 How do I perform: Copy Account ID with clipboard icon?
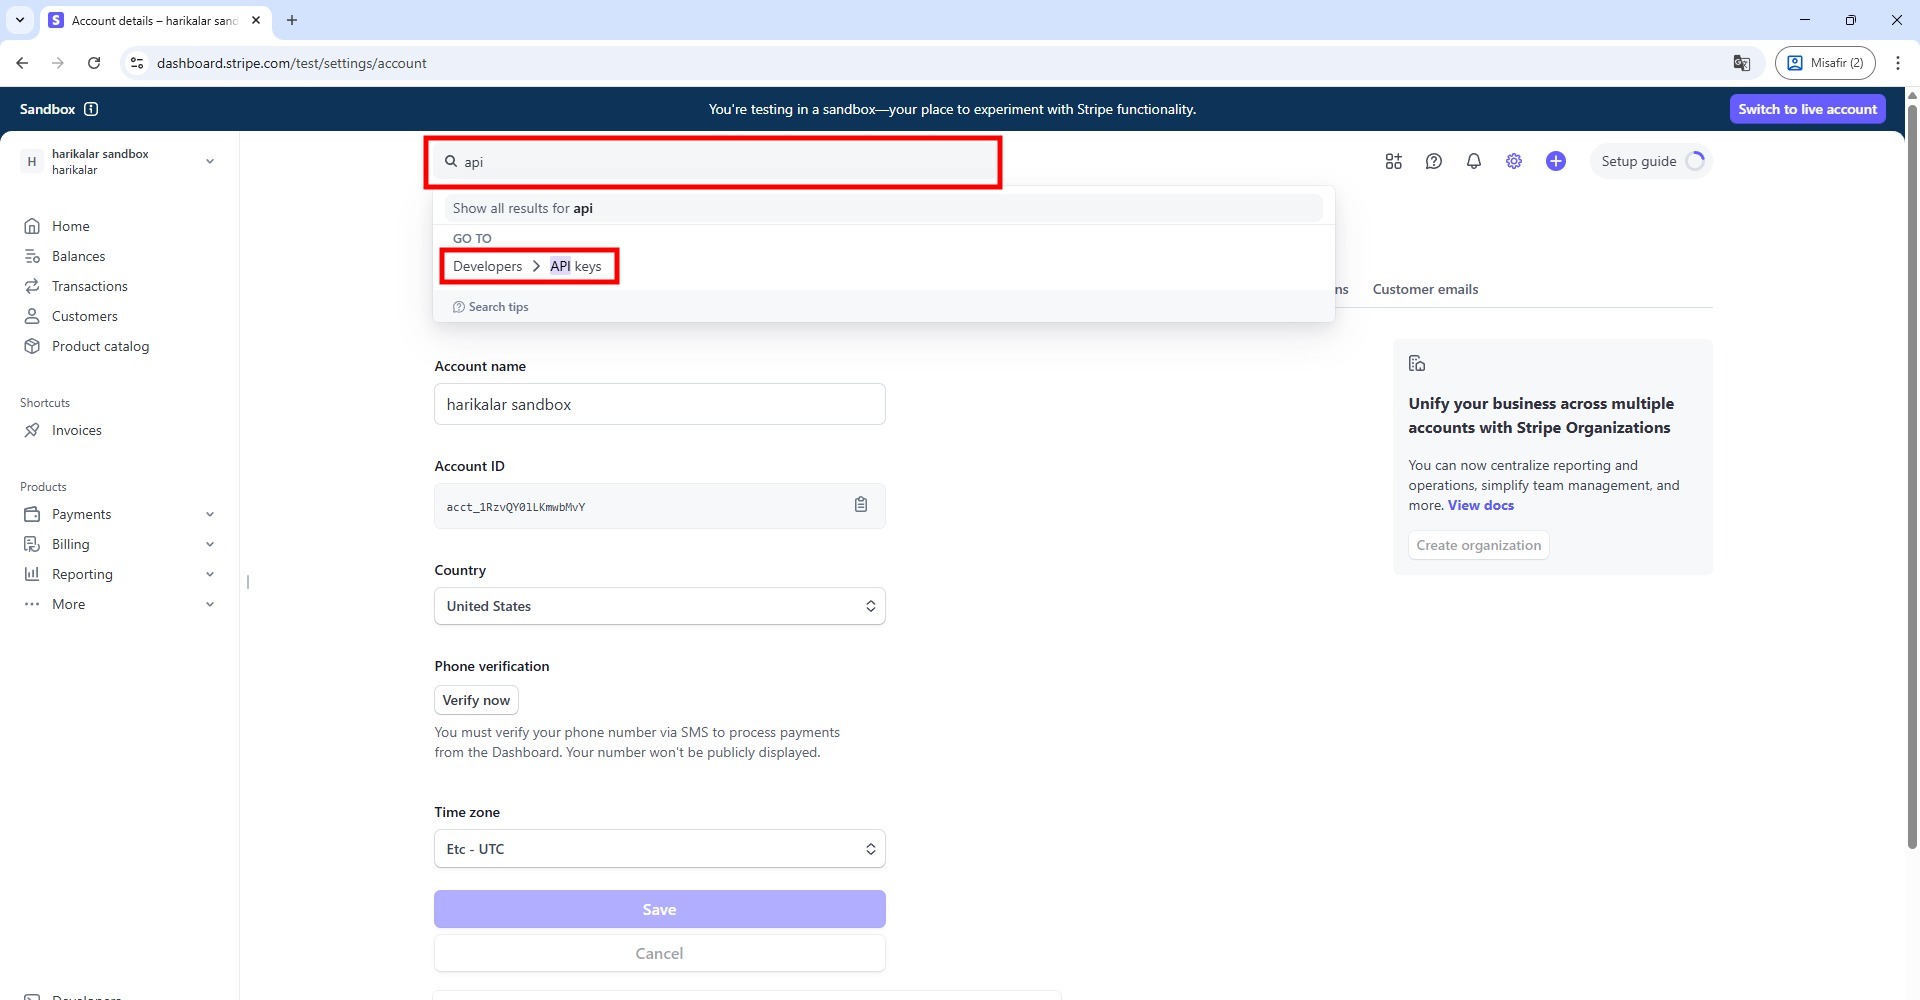(860, 505)
